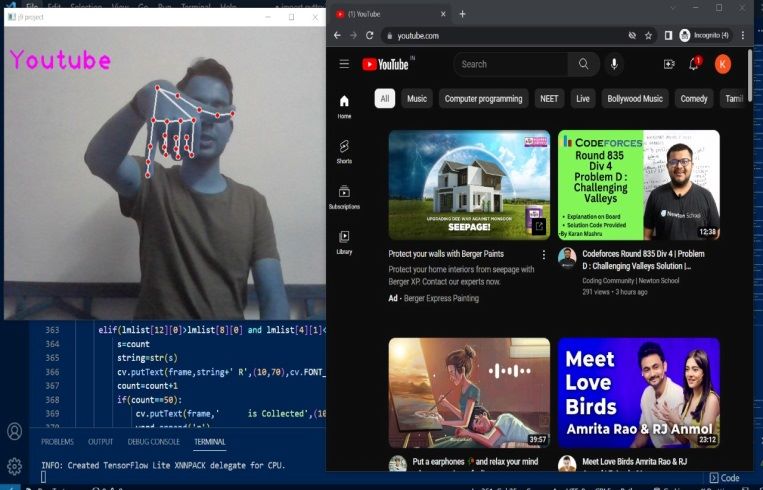
Task: Click the Code terminal label in VS Code
Action: 725,478
